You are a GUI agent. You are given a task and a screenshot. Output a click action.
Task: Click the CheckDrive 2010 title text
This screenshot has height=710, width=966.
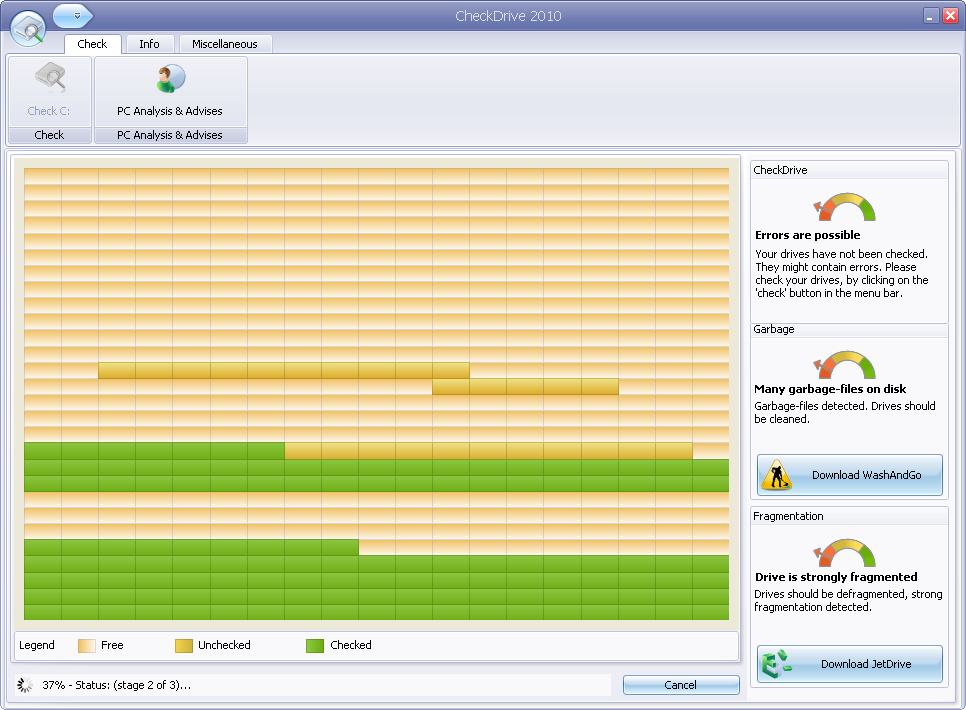pos(508,16)
